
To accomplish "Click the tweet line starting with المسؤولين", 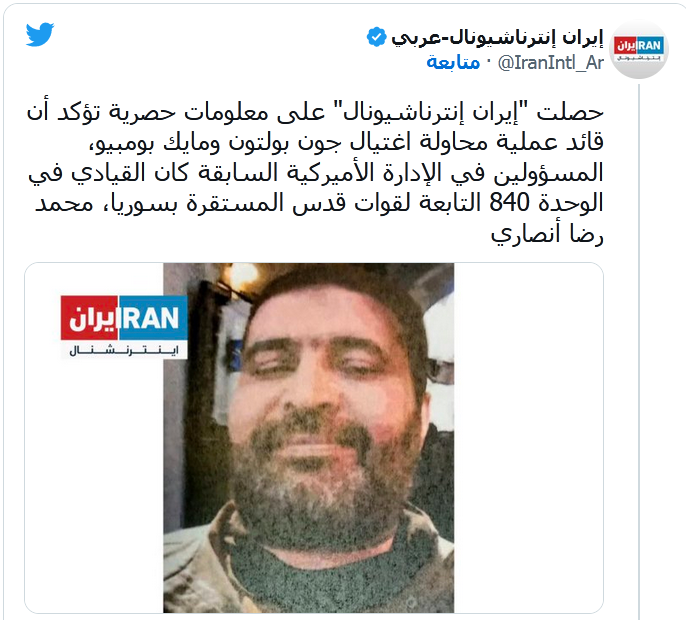I will [316, 172].
